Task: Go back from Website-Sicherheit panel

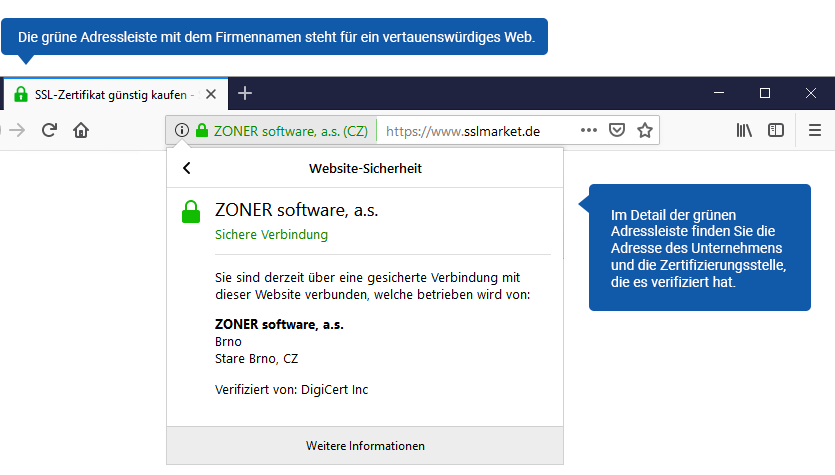Action: point(186,168)
